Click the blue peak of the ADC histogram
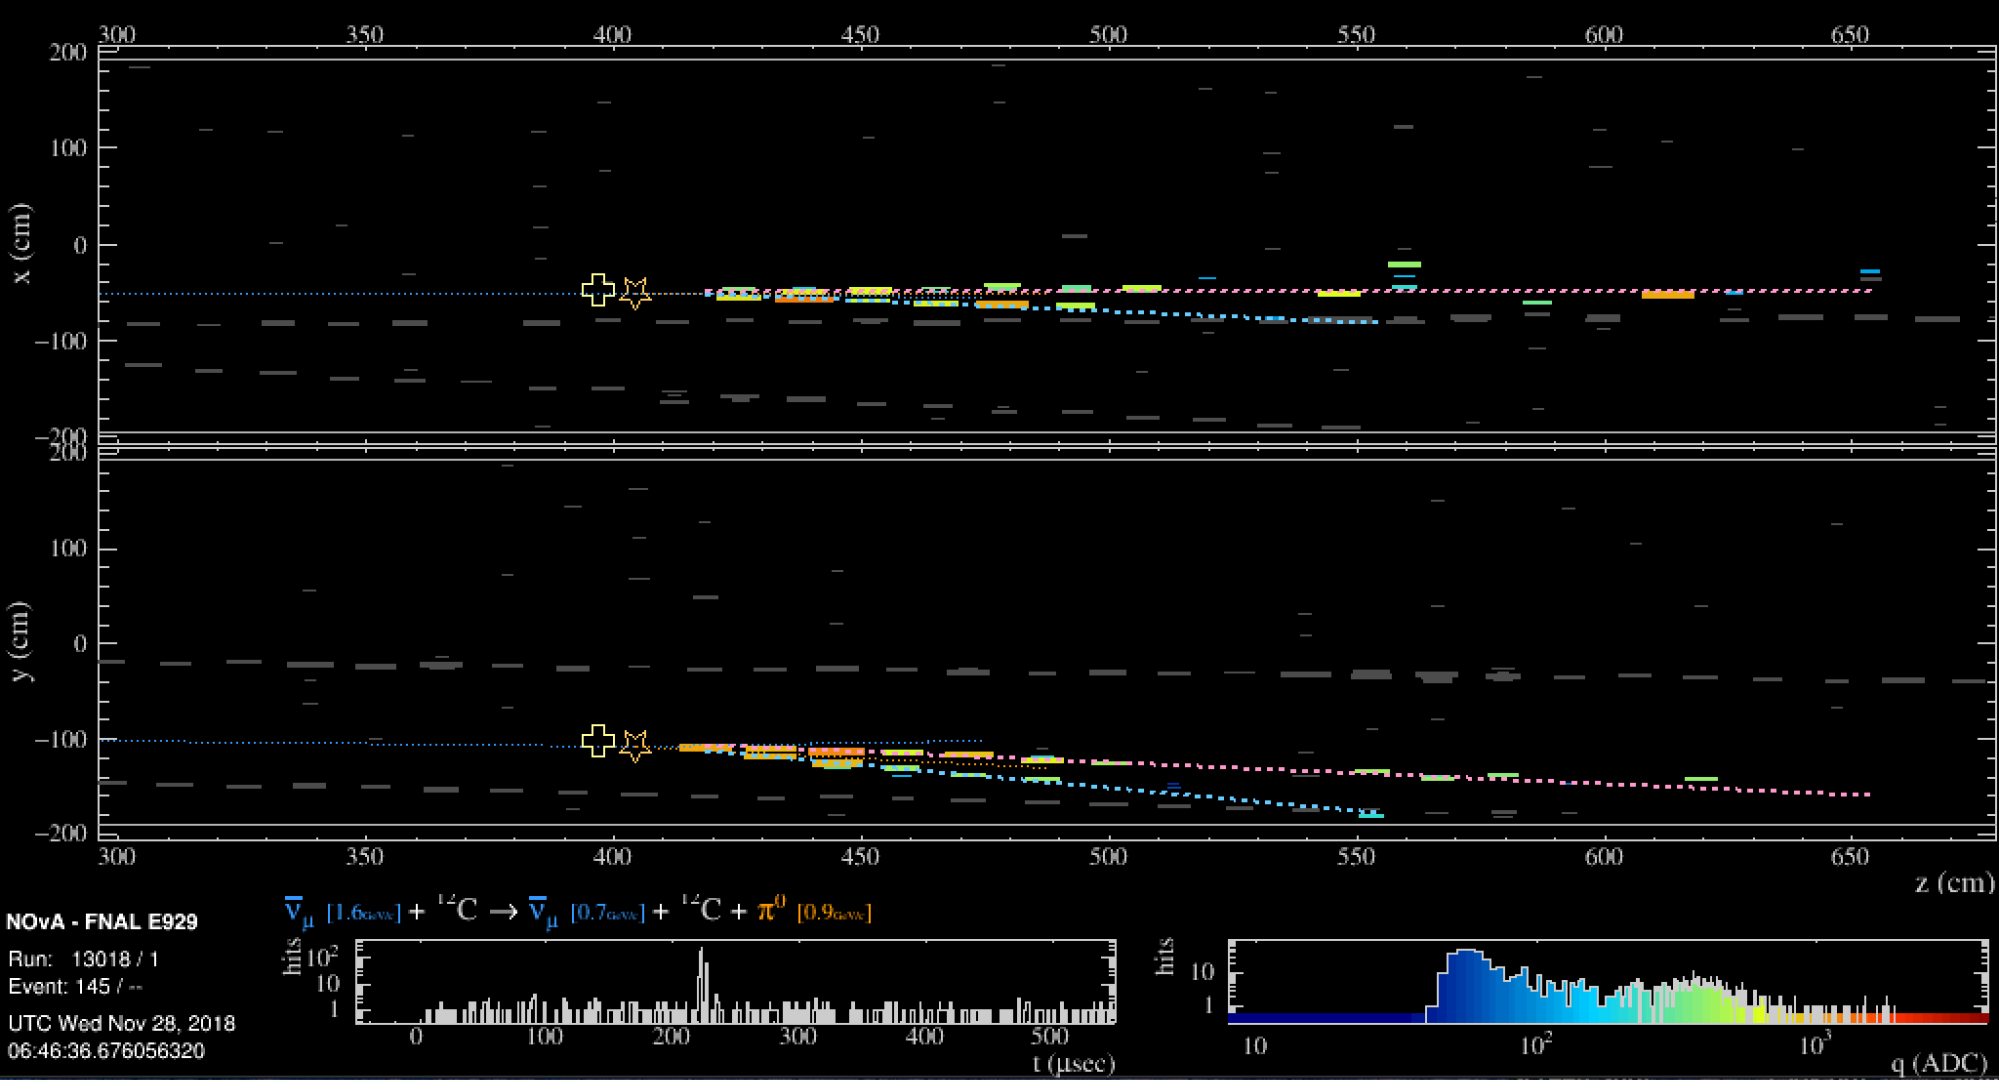The width and height of the screenshot is (1999, 1080). tap(1466, 965)
